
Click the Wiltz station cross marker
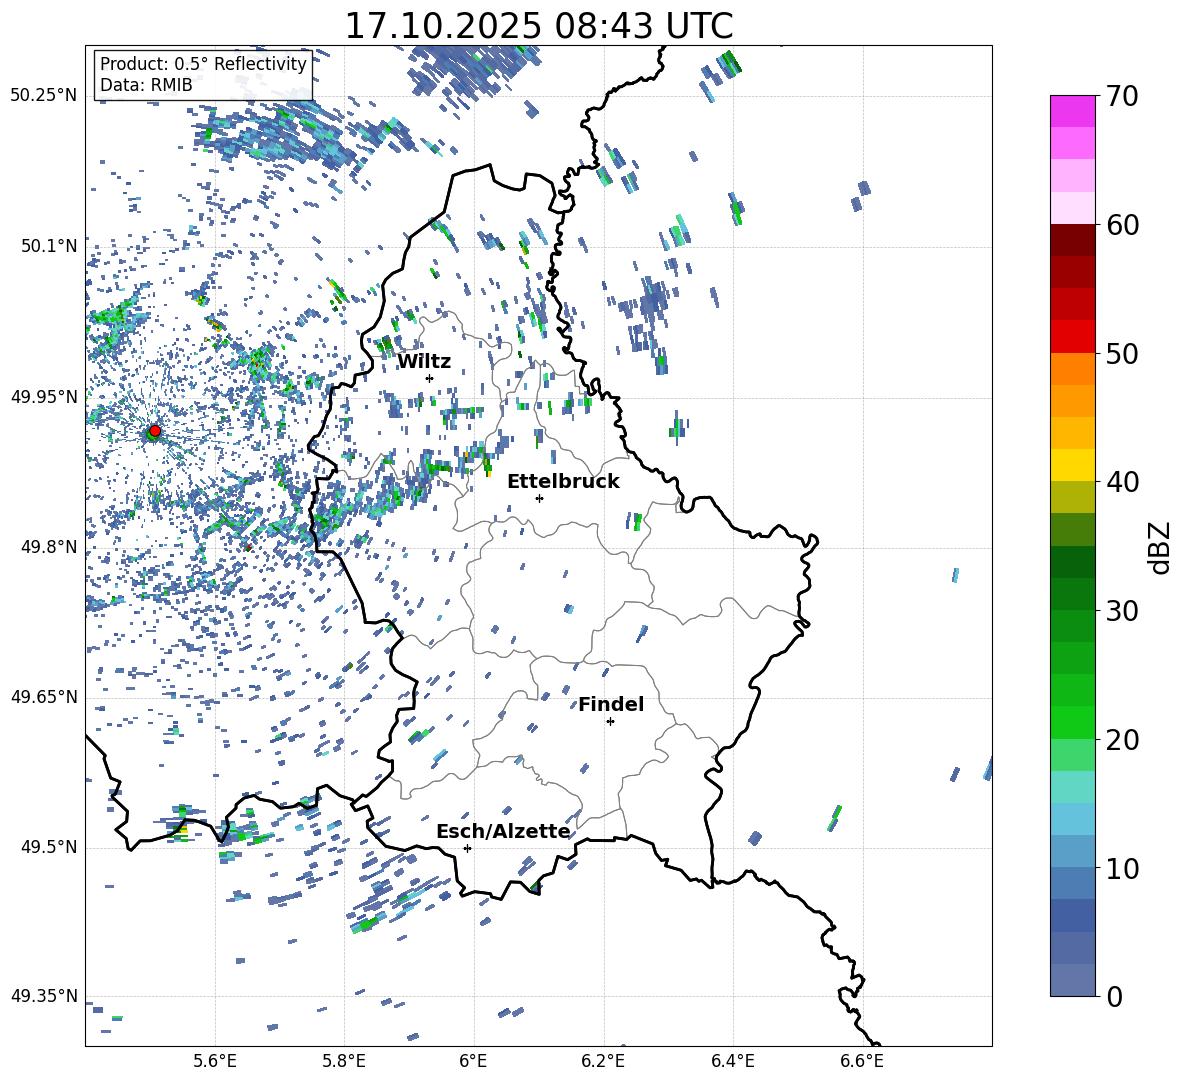click(429, 378)
